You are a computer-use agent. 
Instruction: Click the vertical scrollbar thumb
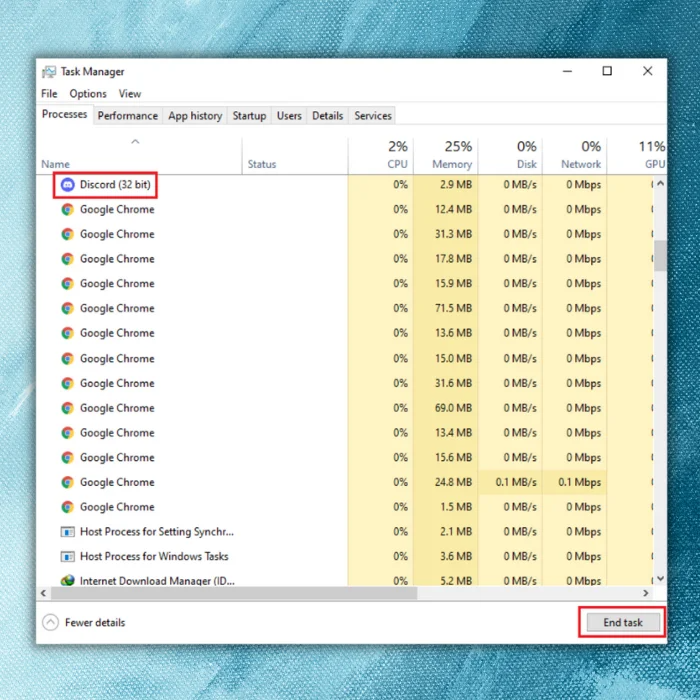point(660,255)
